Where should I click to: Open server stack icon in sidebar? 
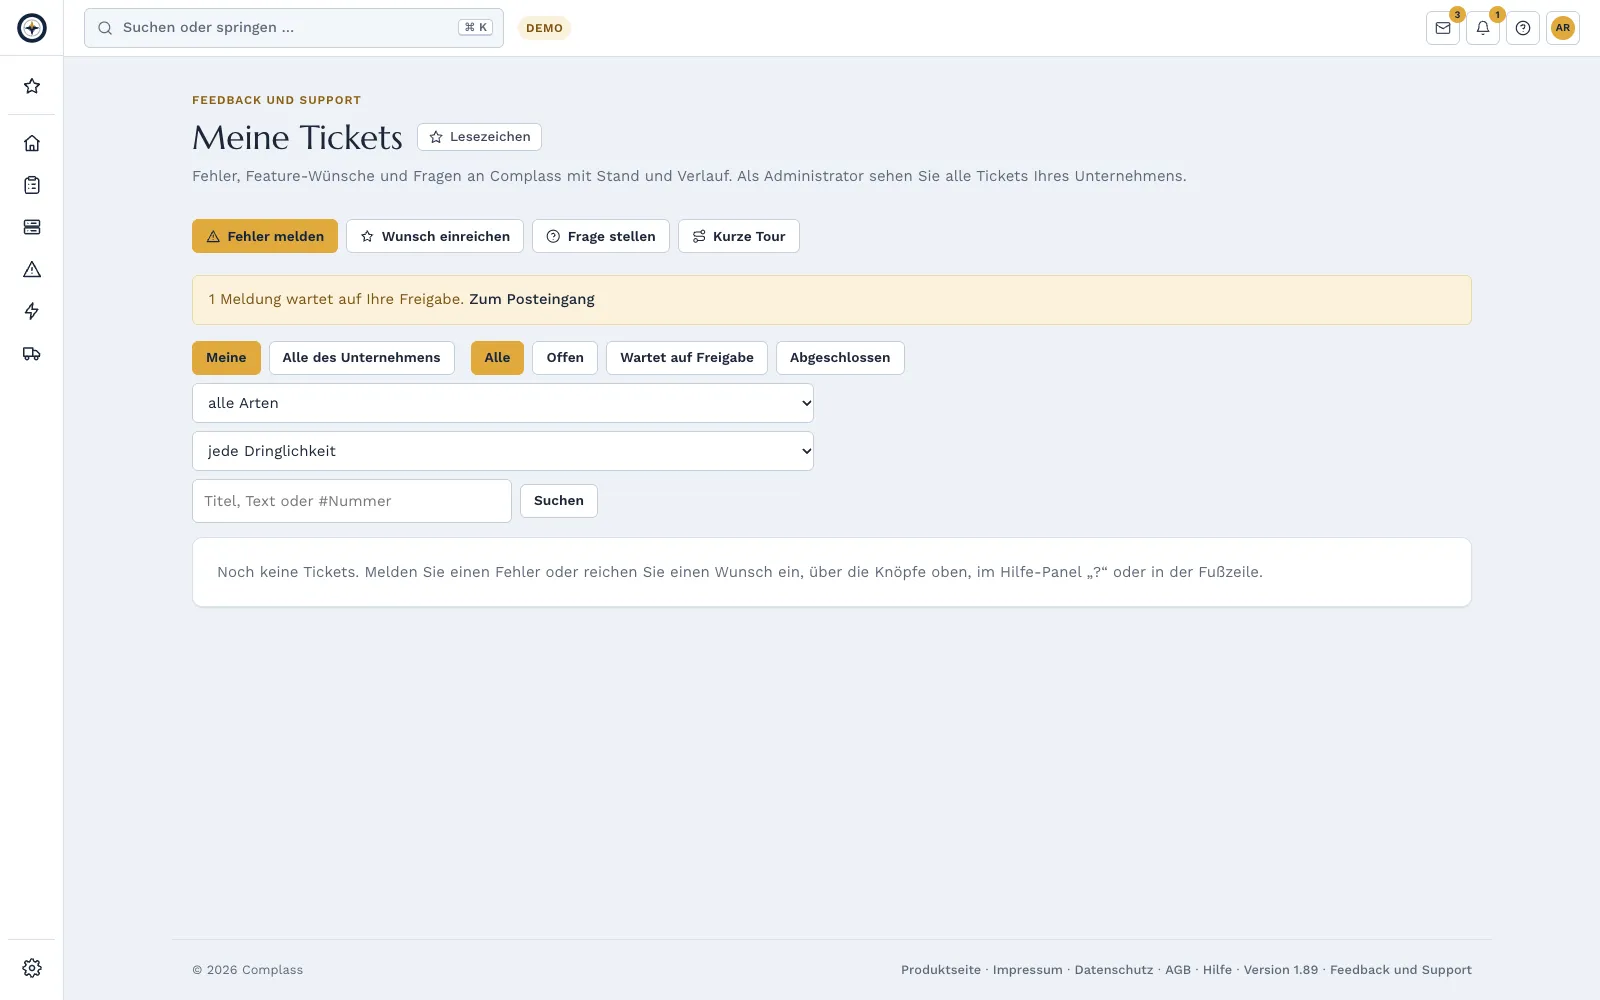[x=32, y=227]
